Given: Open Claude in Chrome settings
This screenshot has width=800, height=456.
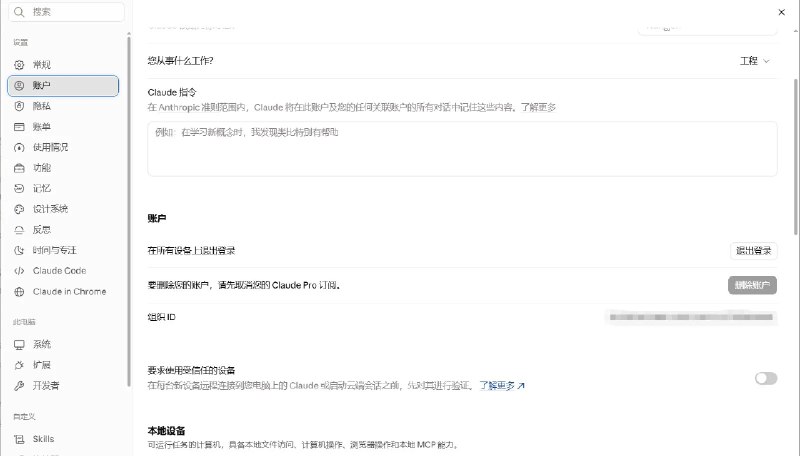Looking at the screenshot, I should pos(63,292).
